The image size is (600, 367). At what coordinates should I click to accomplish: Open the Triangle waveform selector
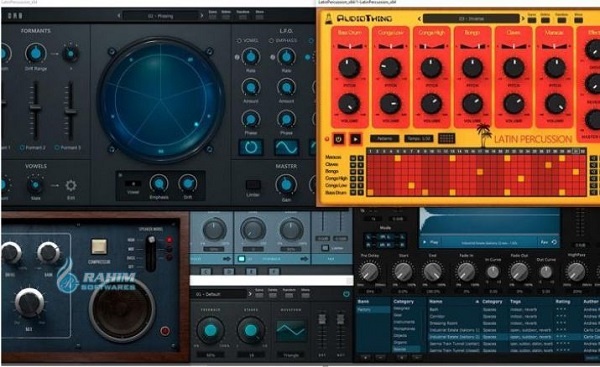click(291, 355)
